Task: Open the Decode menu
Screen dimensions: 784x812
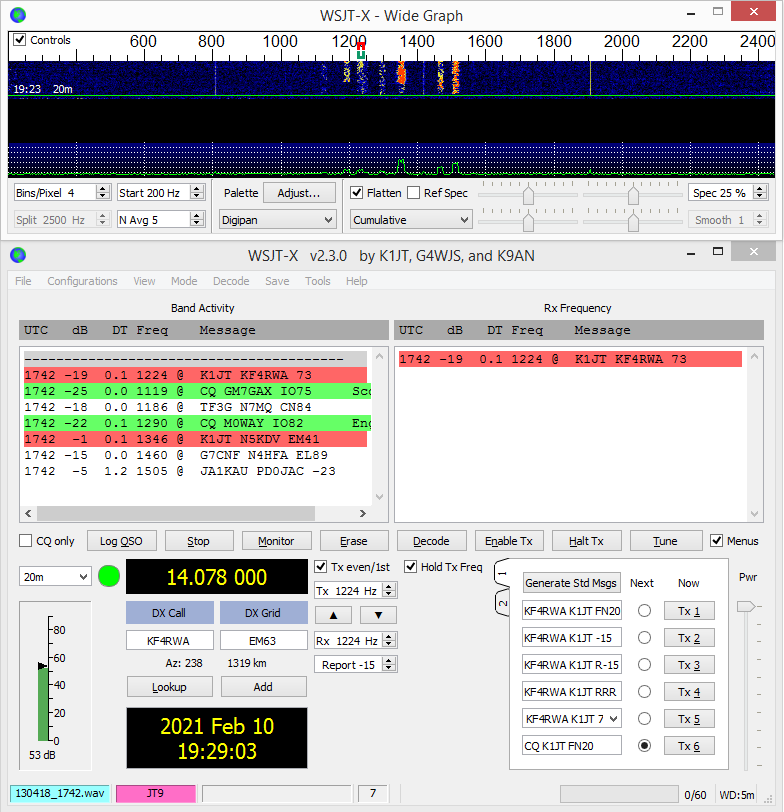Action: (231, 281)
